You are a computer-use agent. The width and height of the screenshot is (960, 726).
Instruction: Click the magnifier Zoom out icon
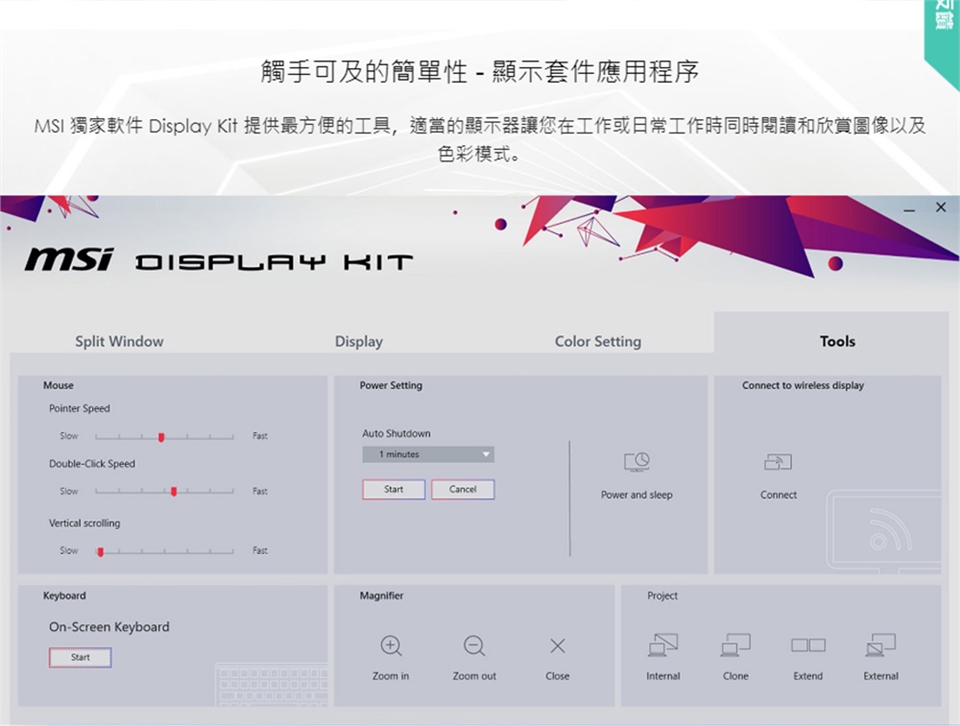point(474,646)
